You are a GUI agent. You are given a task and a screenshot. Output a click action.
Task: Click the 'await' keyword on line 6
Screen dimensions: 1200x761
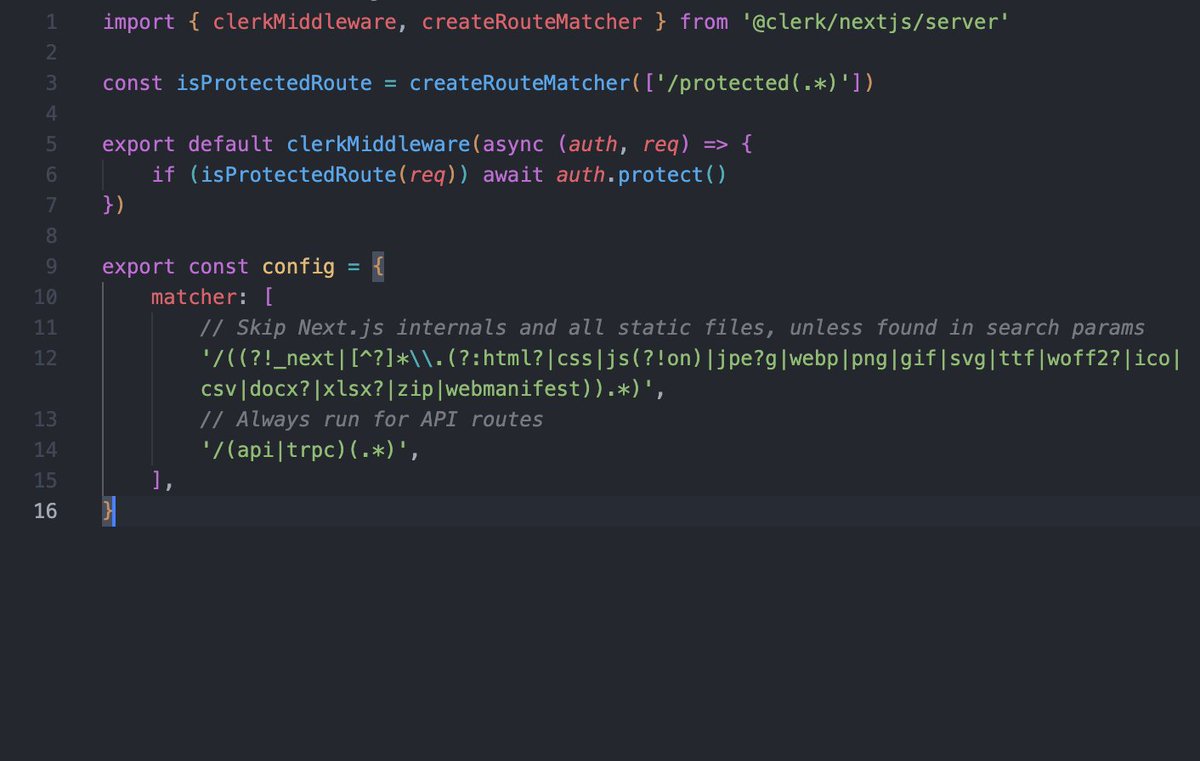514,175
